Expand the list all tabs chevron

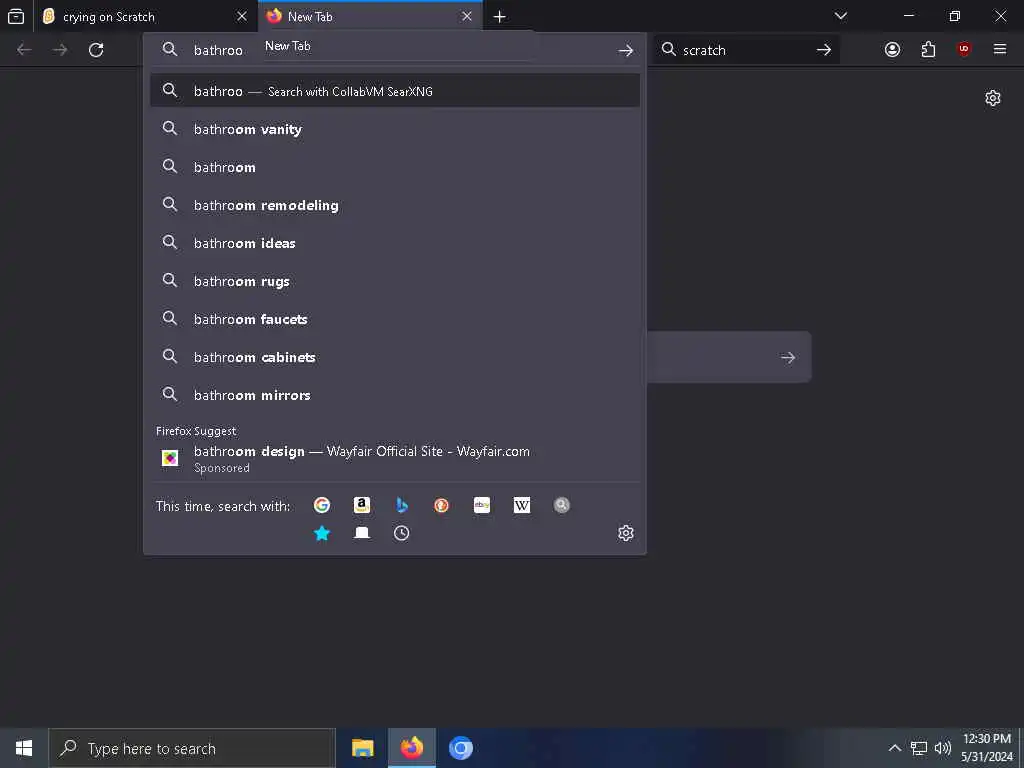[841, 16]
